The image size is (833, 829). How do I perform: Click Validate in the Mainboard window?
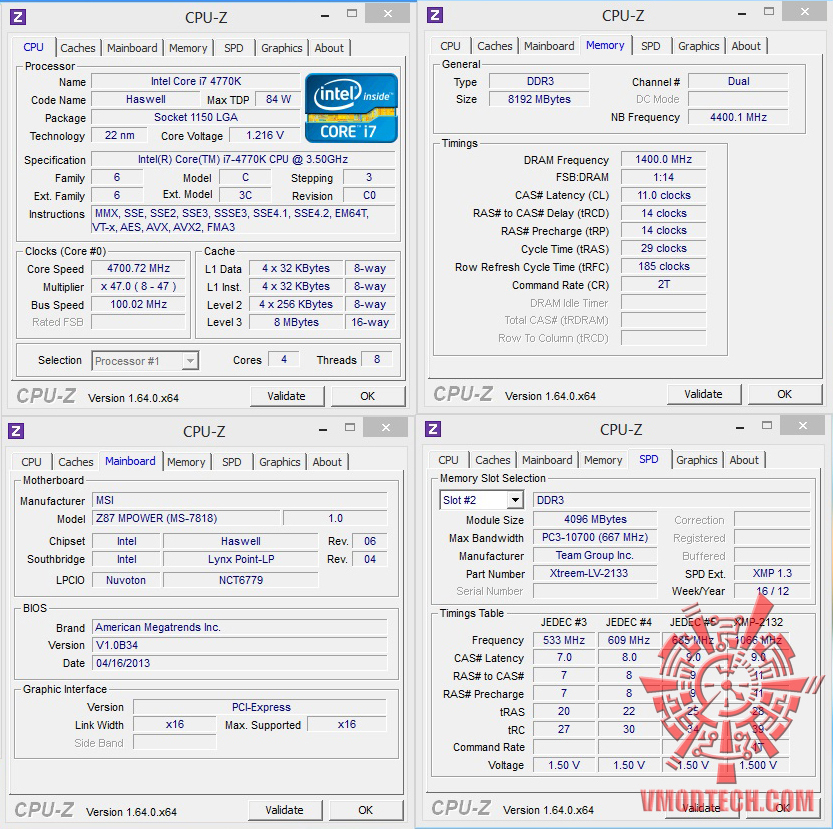284,810
